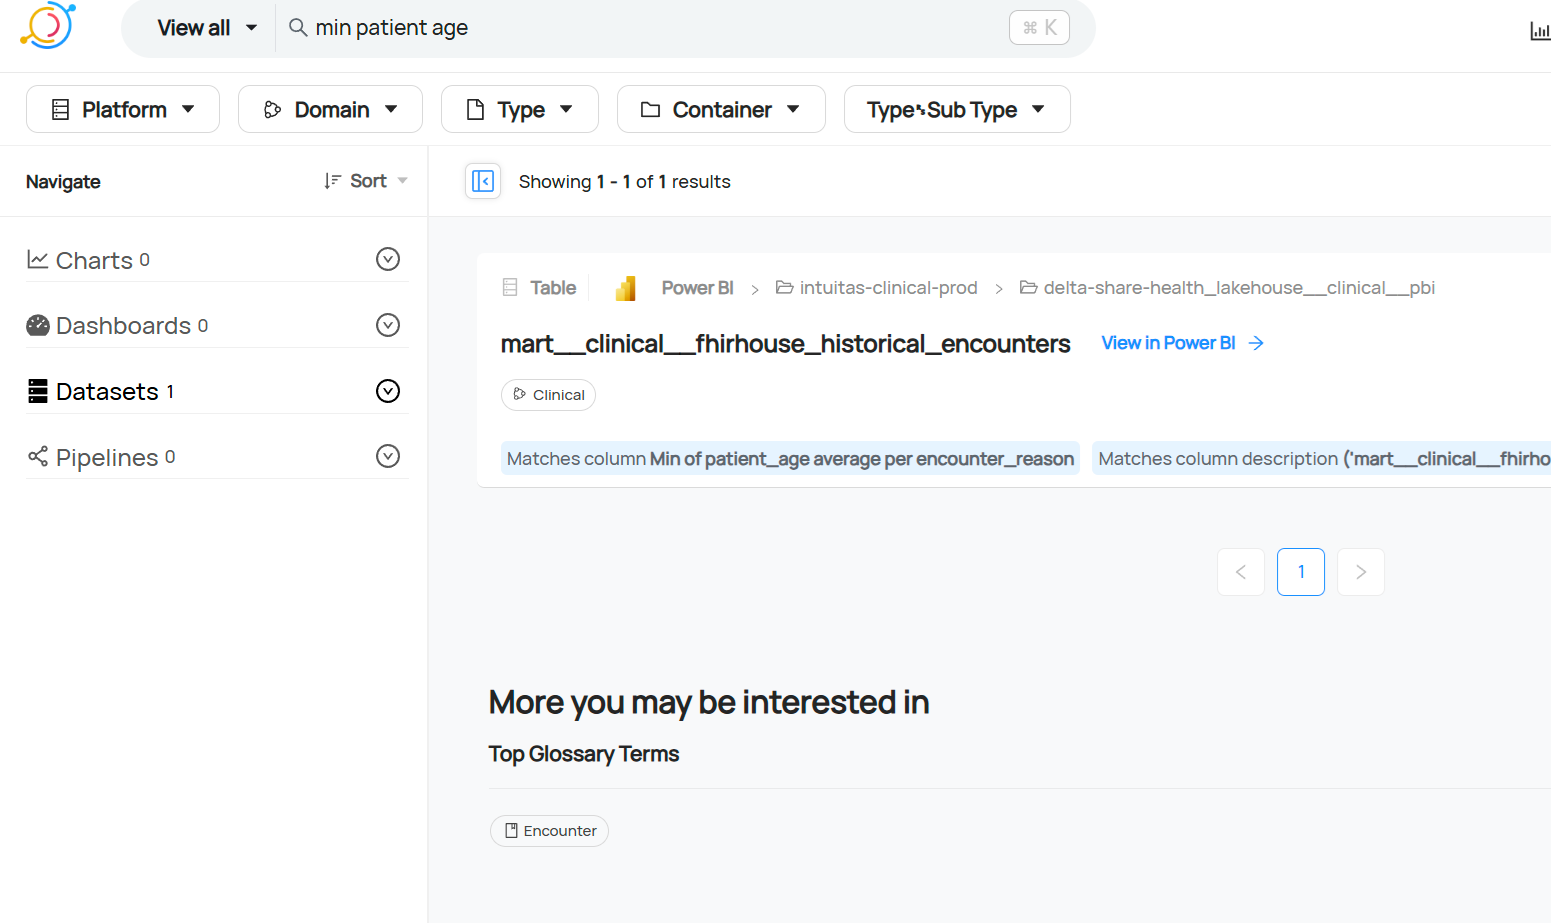
Task: Open the Sort menu
Action: (x=366, y=181)
